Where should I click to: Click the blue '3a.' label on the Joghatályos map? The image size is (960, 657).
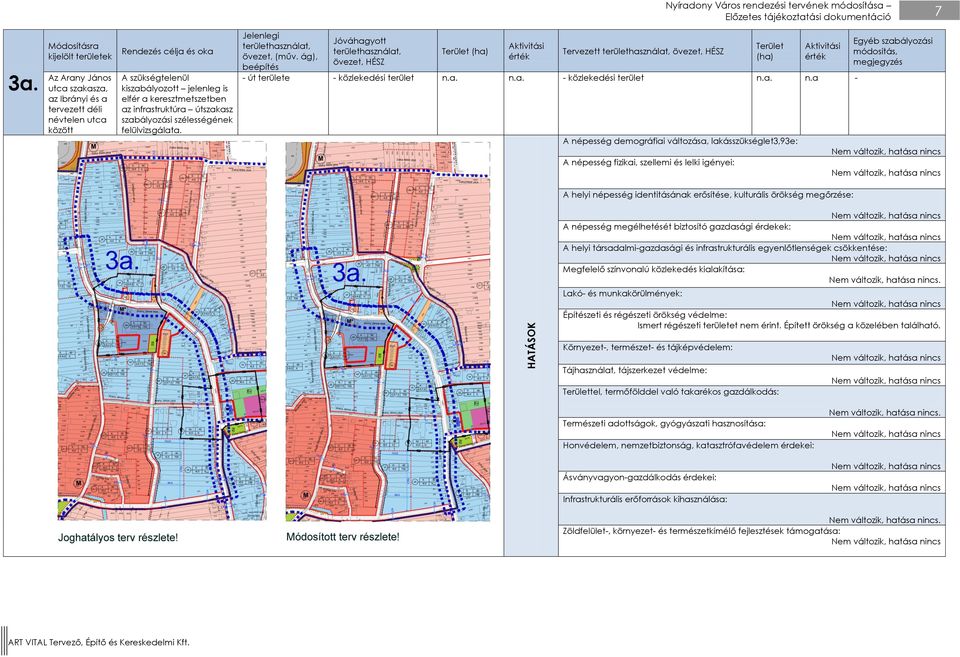pos(122,261)
